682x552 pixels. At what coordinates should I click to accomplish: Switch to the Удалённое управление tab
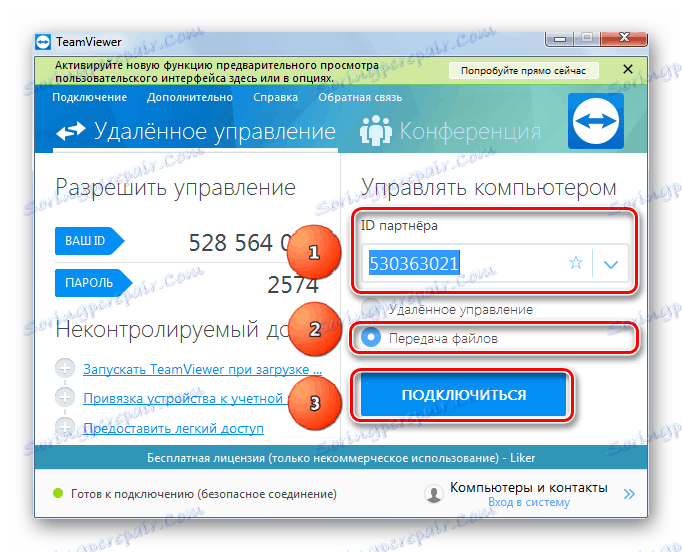pyautogui.click(x=196, y=131)
